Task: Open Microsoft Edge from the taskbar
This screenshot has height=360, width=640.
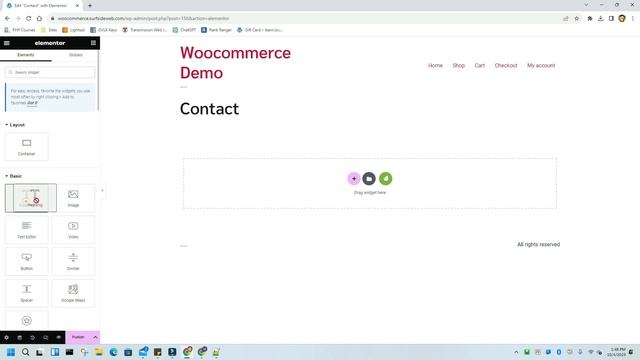Action: pyautogui.click(x=113, y=352)
